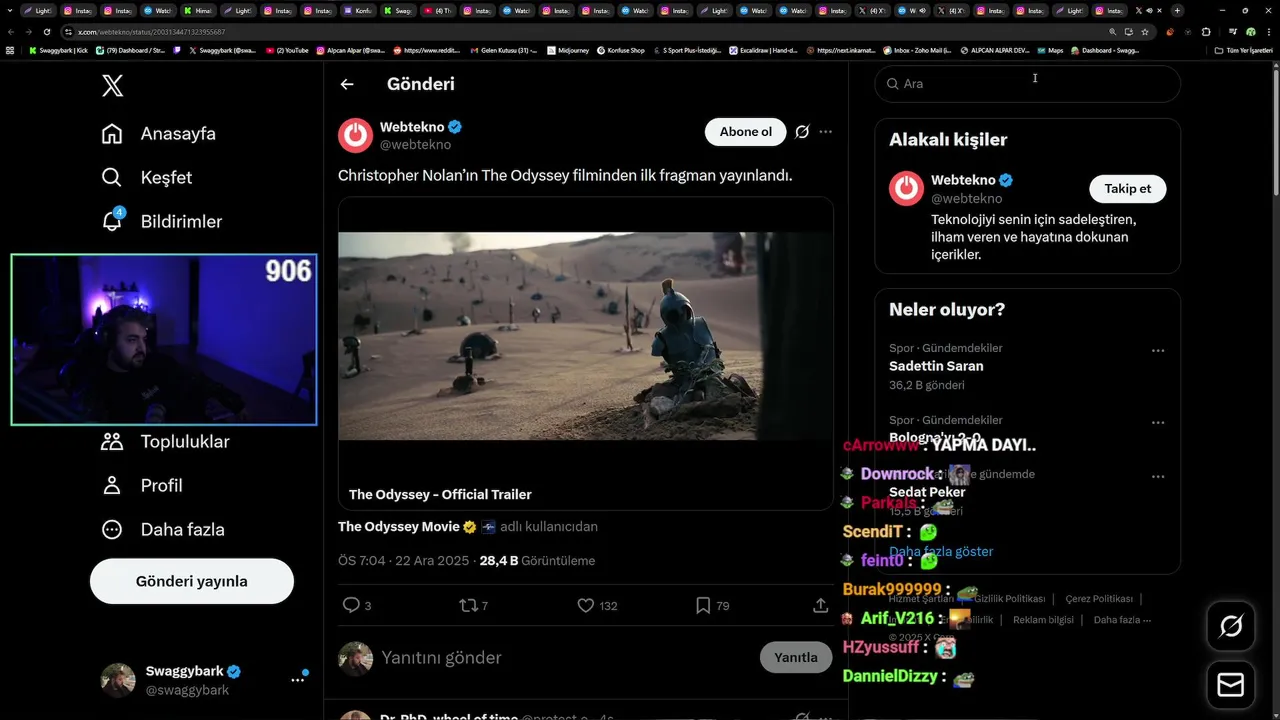Viewport: 1280px width, 720px height.
Task: Click the browser address bar URL
Action: (x=151, y=32)
